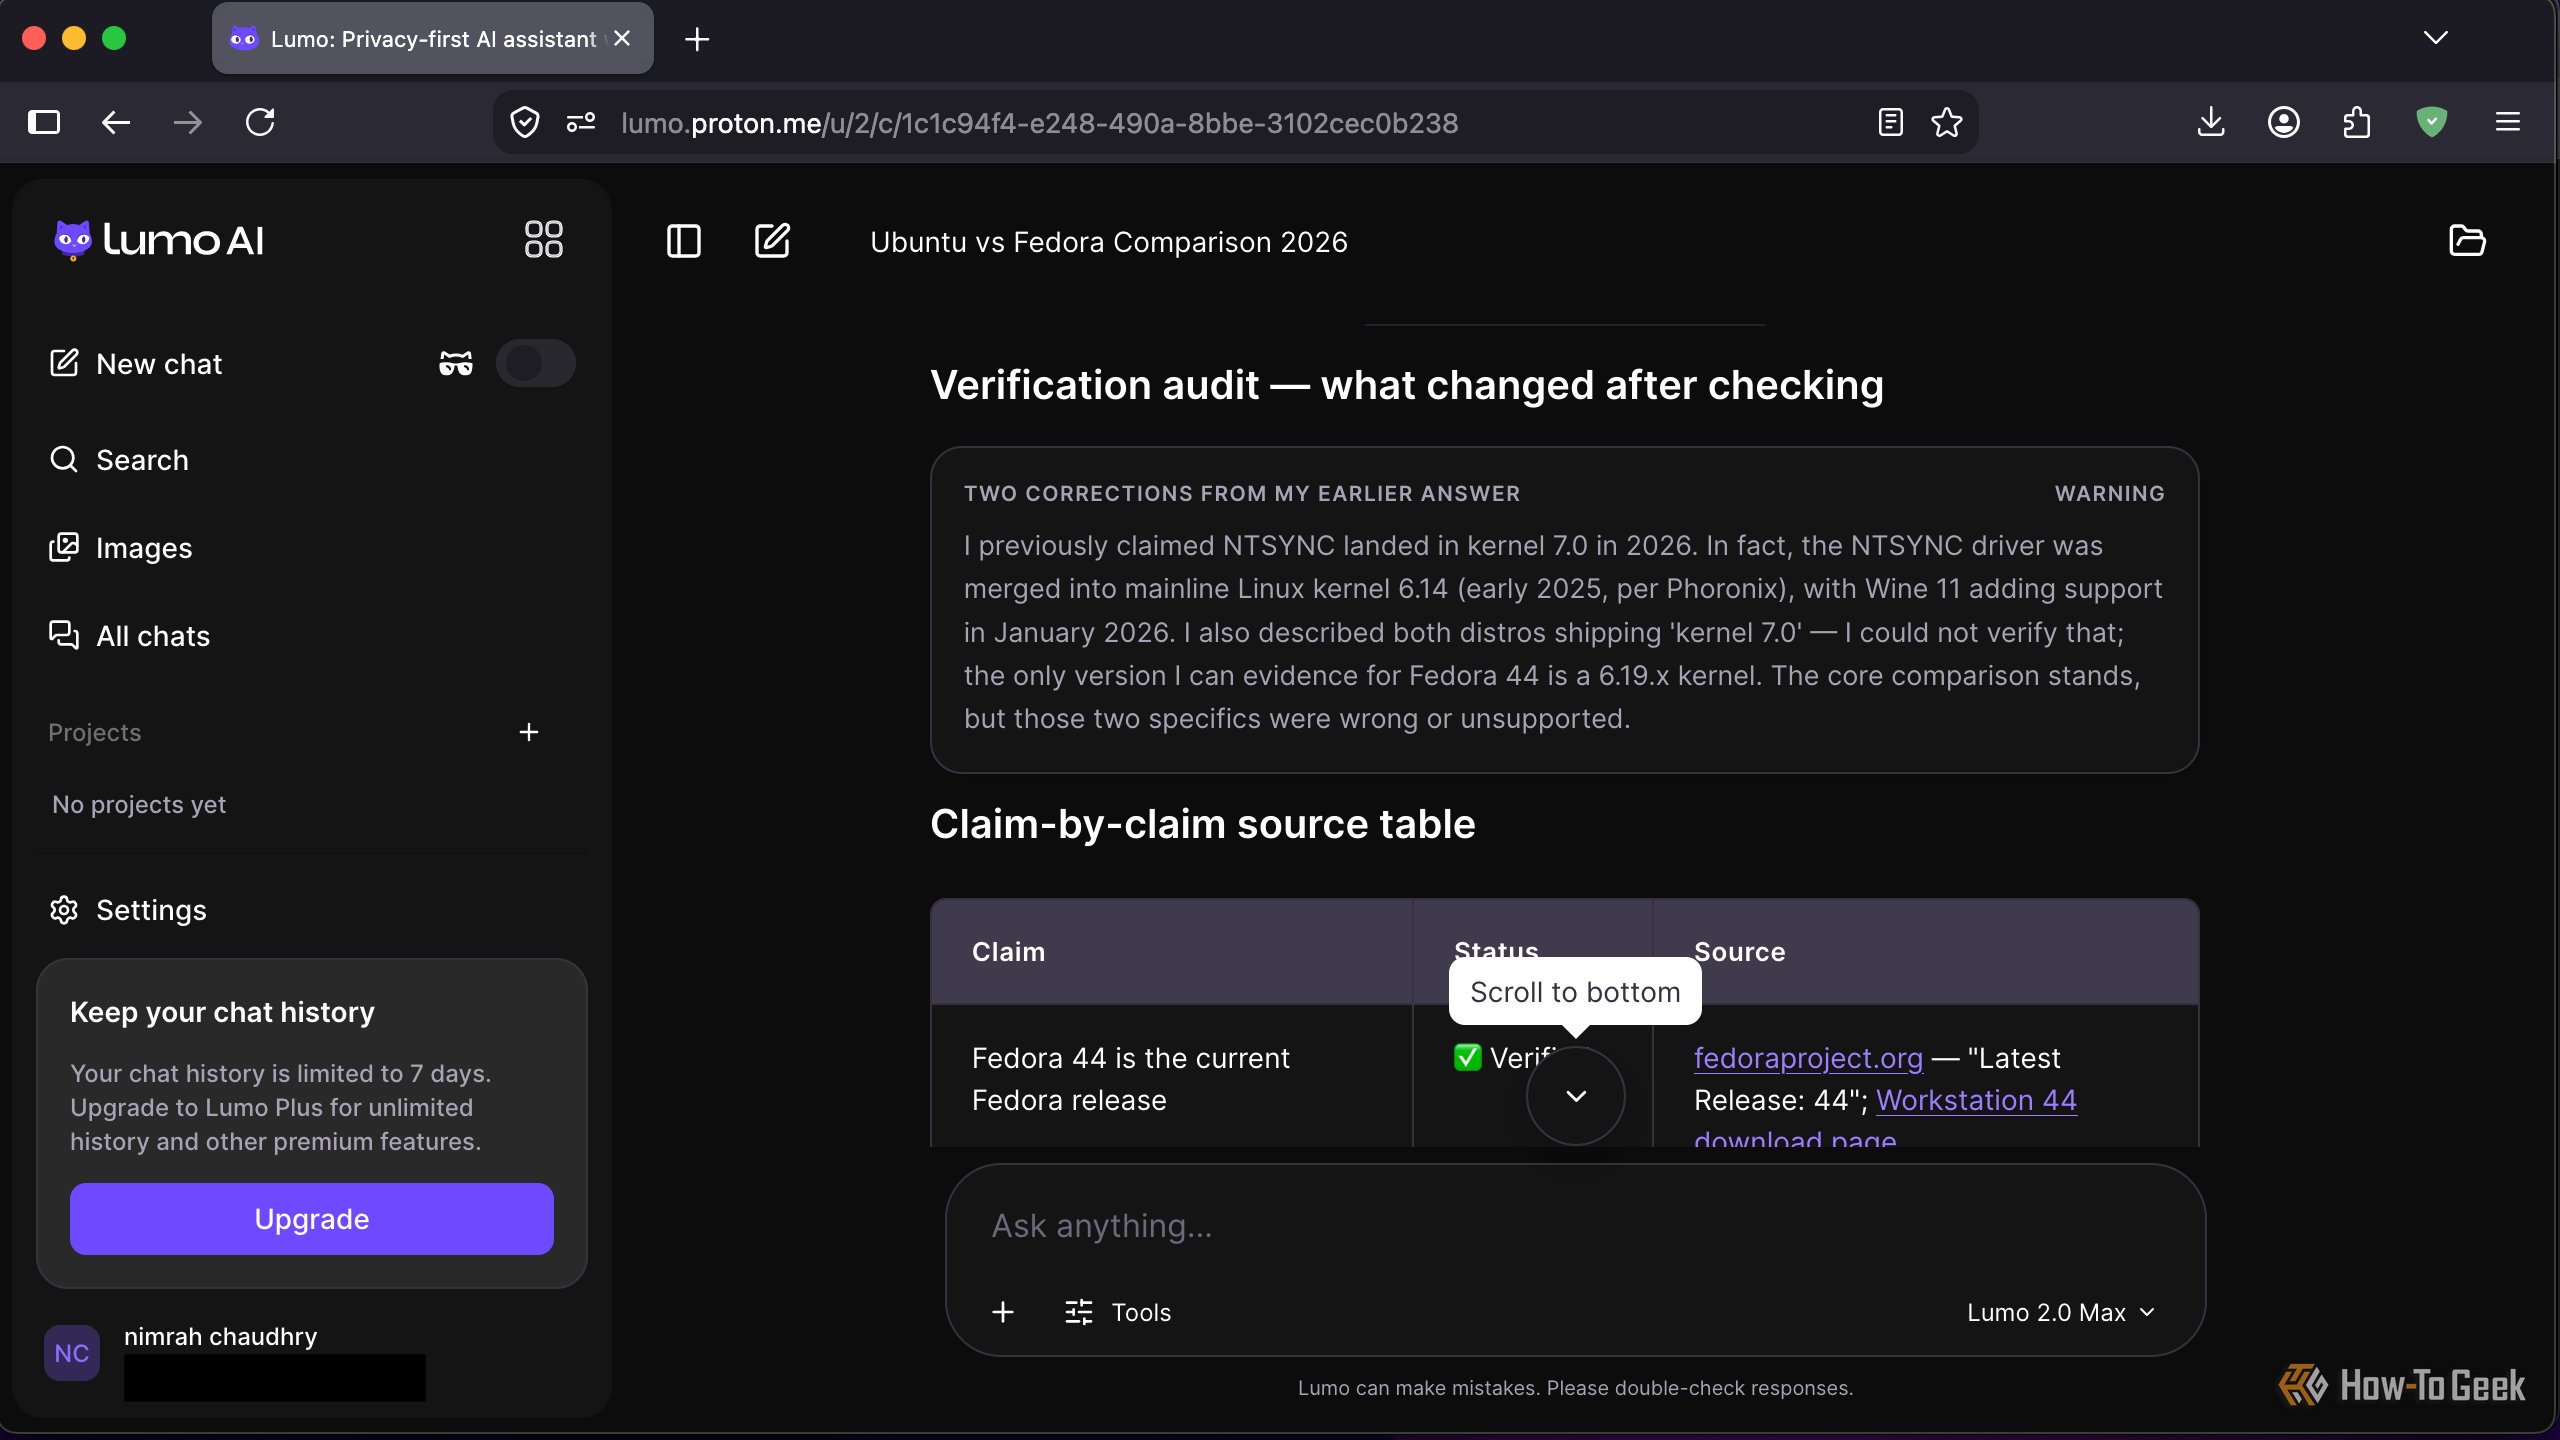Open the extensions puzzle icon
2560x1440 pixels.
click(2357, 123)
